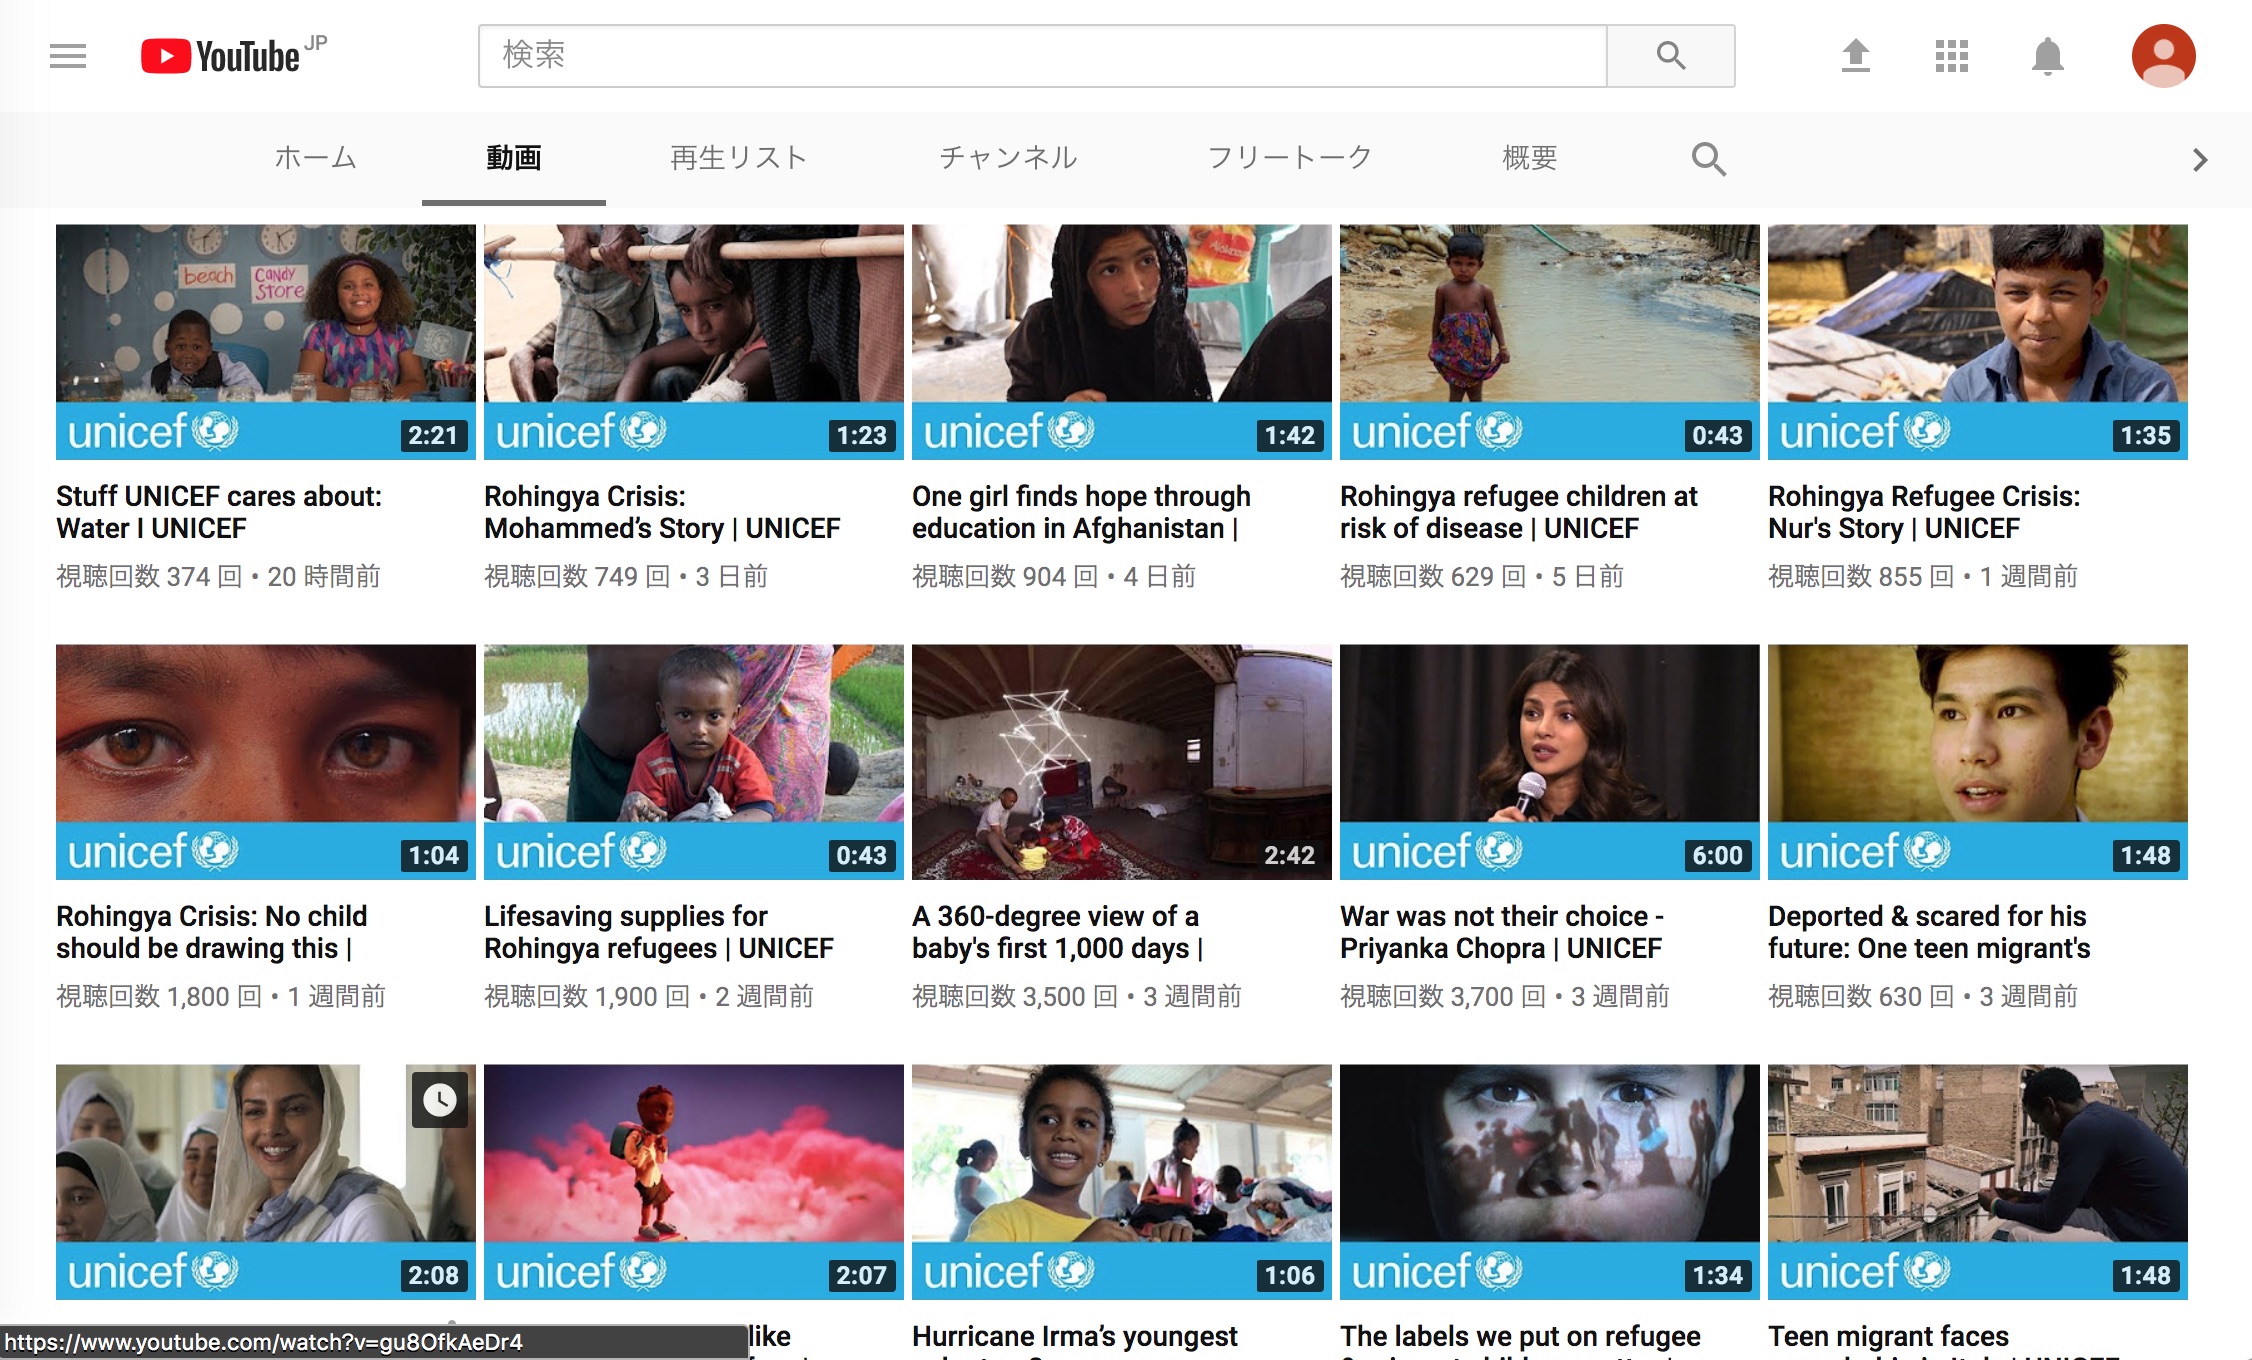Play the 0:43 child by water thumbnail

pyautogui.click(x=1550, y=342)
